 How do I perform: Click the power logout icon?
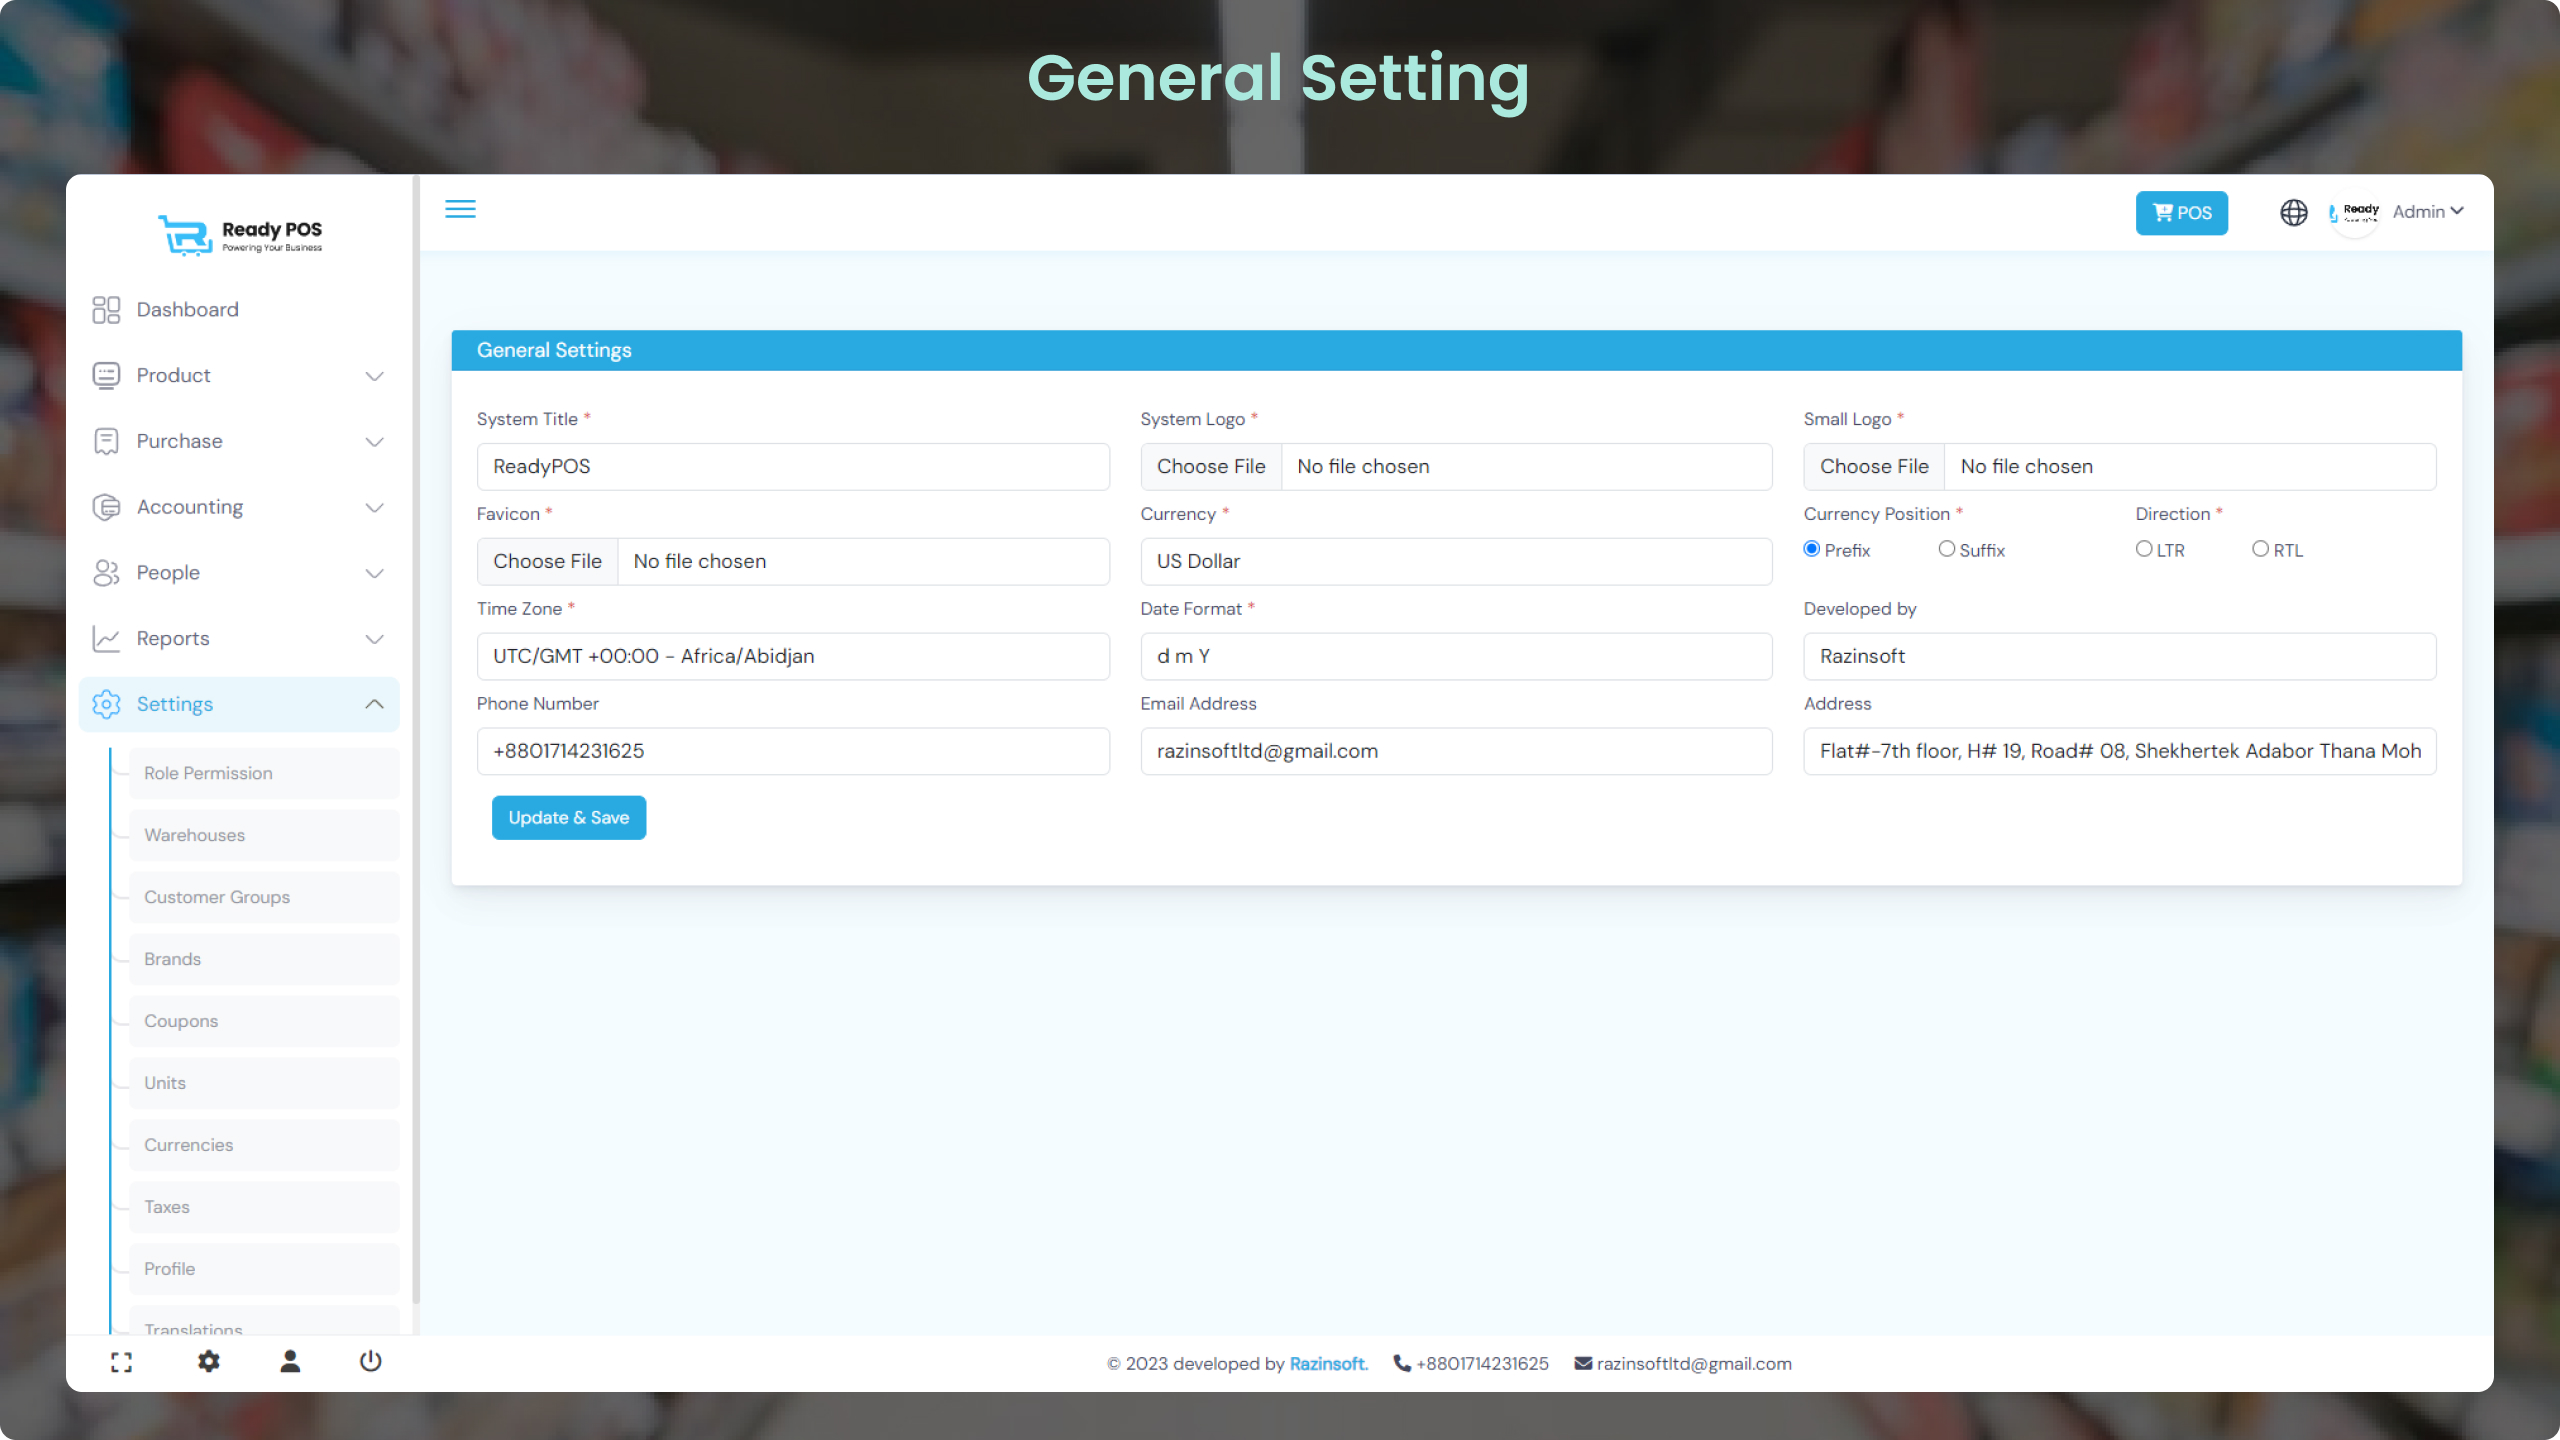pyautogui.click(x=370, y=1361)
